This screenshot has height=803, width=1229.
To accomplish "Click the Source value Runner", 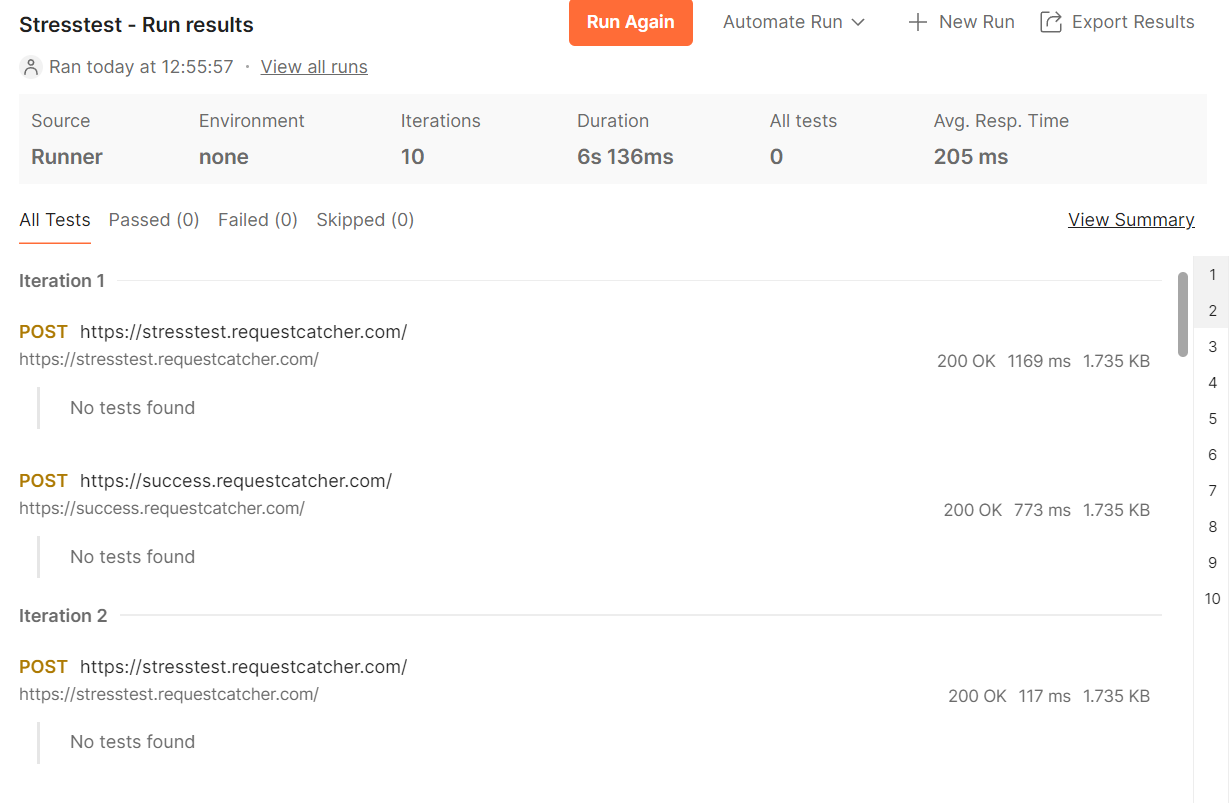I will (x=67, y=157).
